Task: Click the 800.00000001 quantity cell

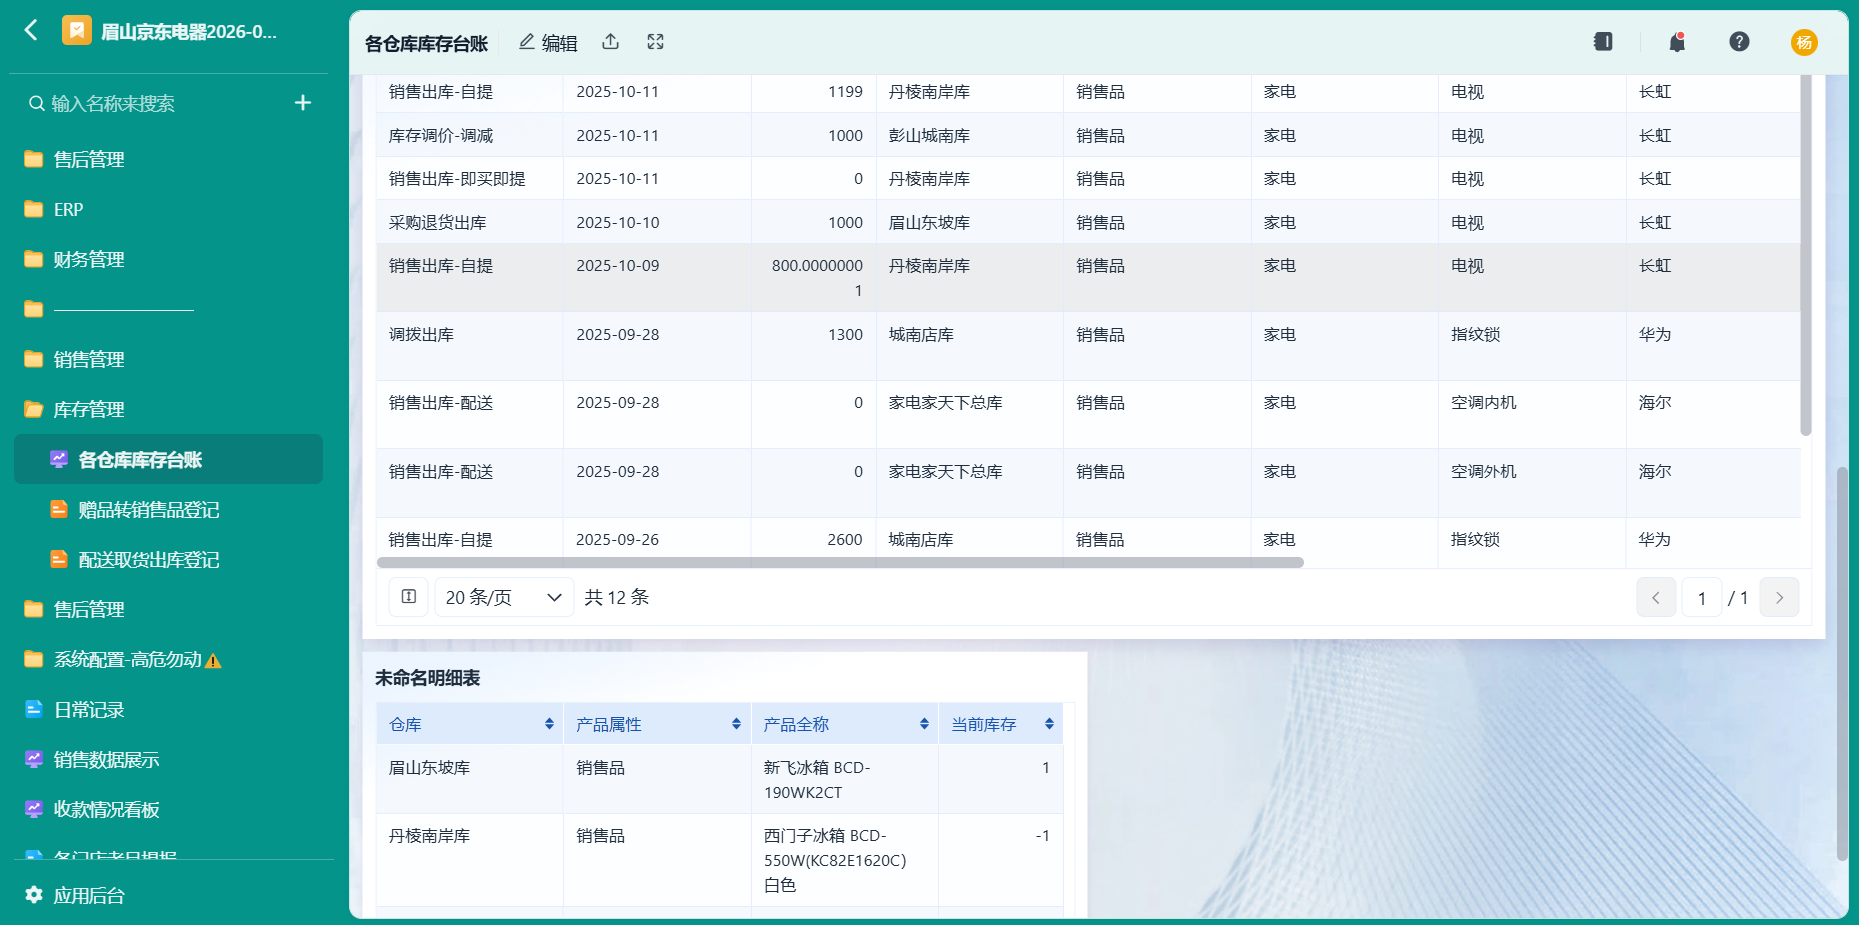Action: pyautogui.click(x=813, y=278)
